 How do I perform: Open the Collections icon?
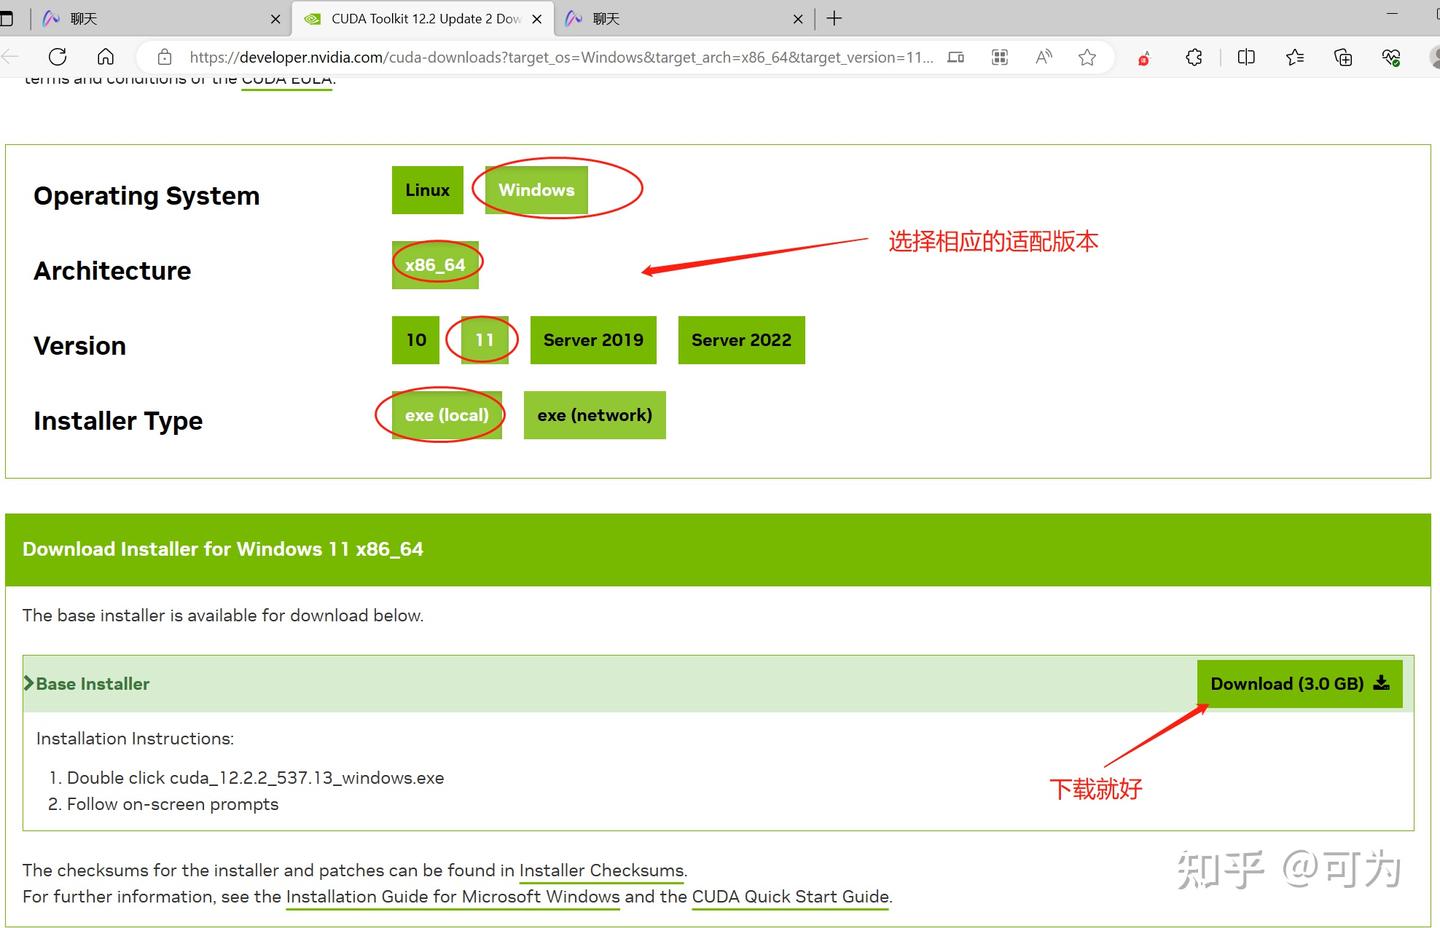click(x=1343, y=57)
